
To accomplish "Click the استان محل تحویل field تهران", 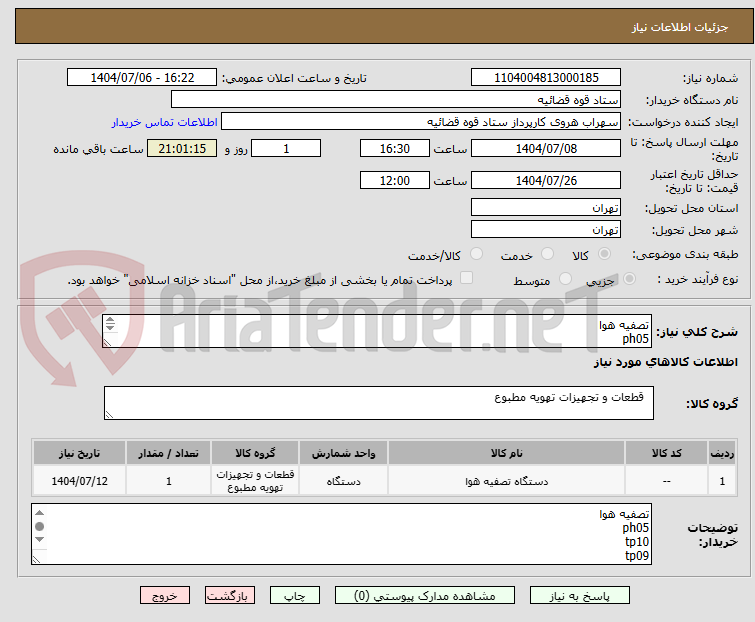I will [x=546, y=207].
